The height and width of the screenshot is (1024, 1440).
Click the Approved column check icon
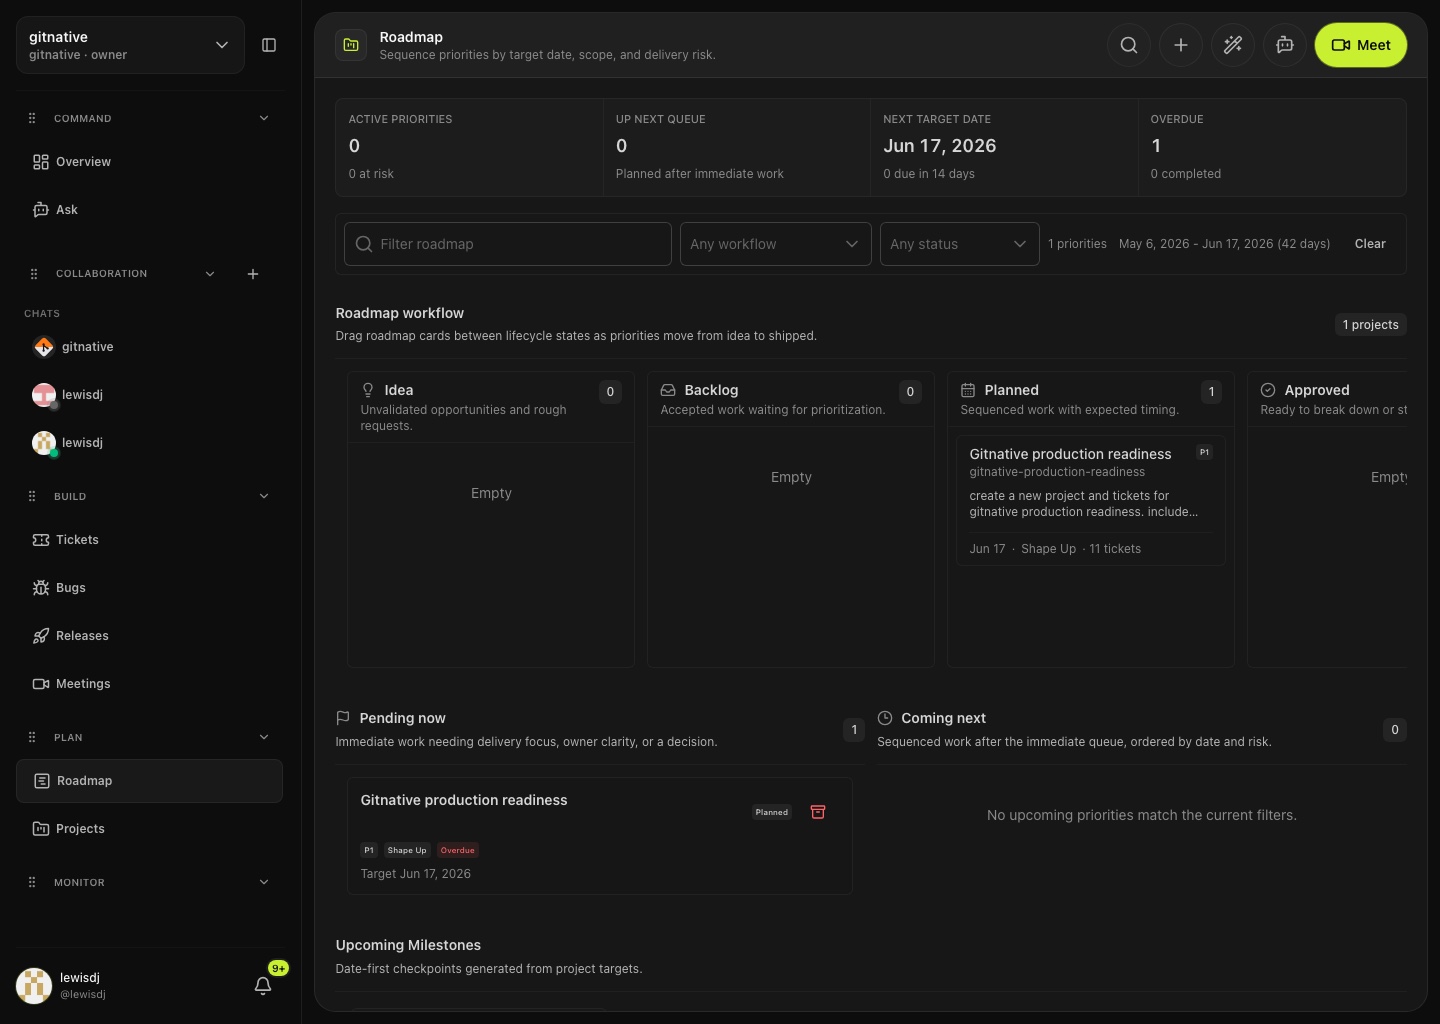[x=1268, y=390]
